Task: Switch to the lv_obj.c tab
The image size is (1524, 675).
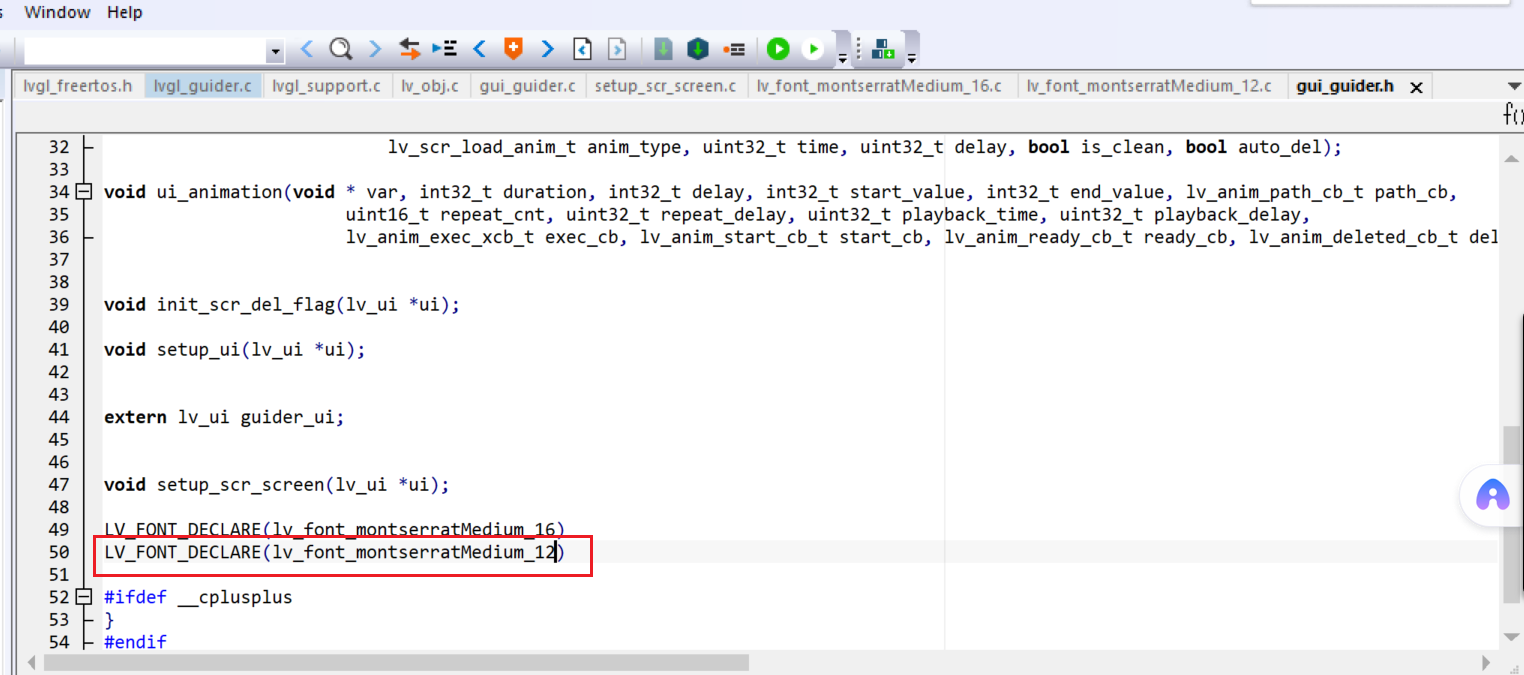Action: click(x=430, y=85)
